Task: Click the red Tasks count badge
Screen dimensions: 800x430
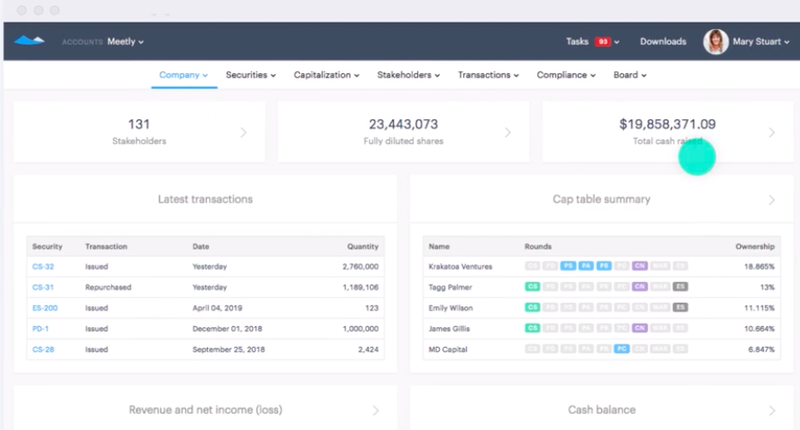Action: click(x=603, y=42)
